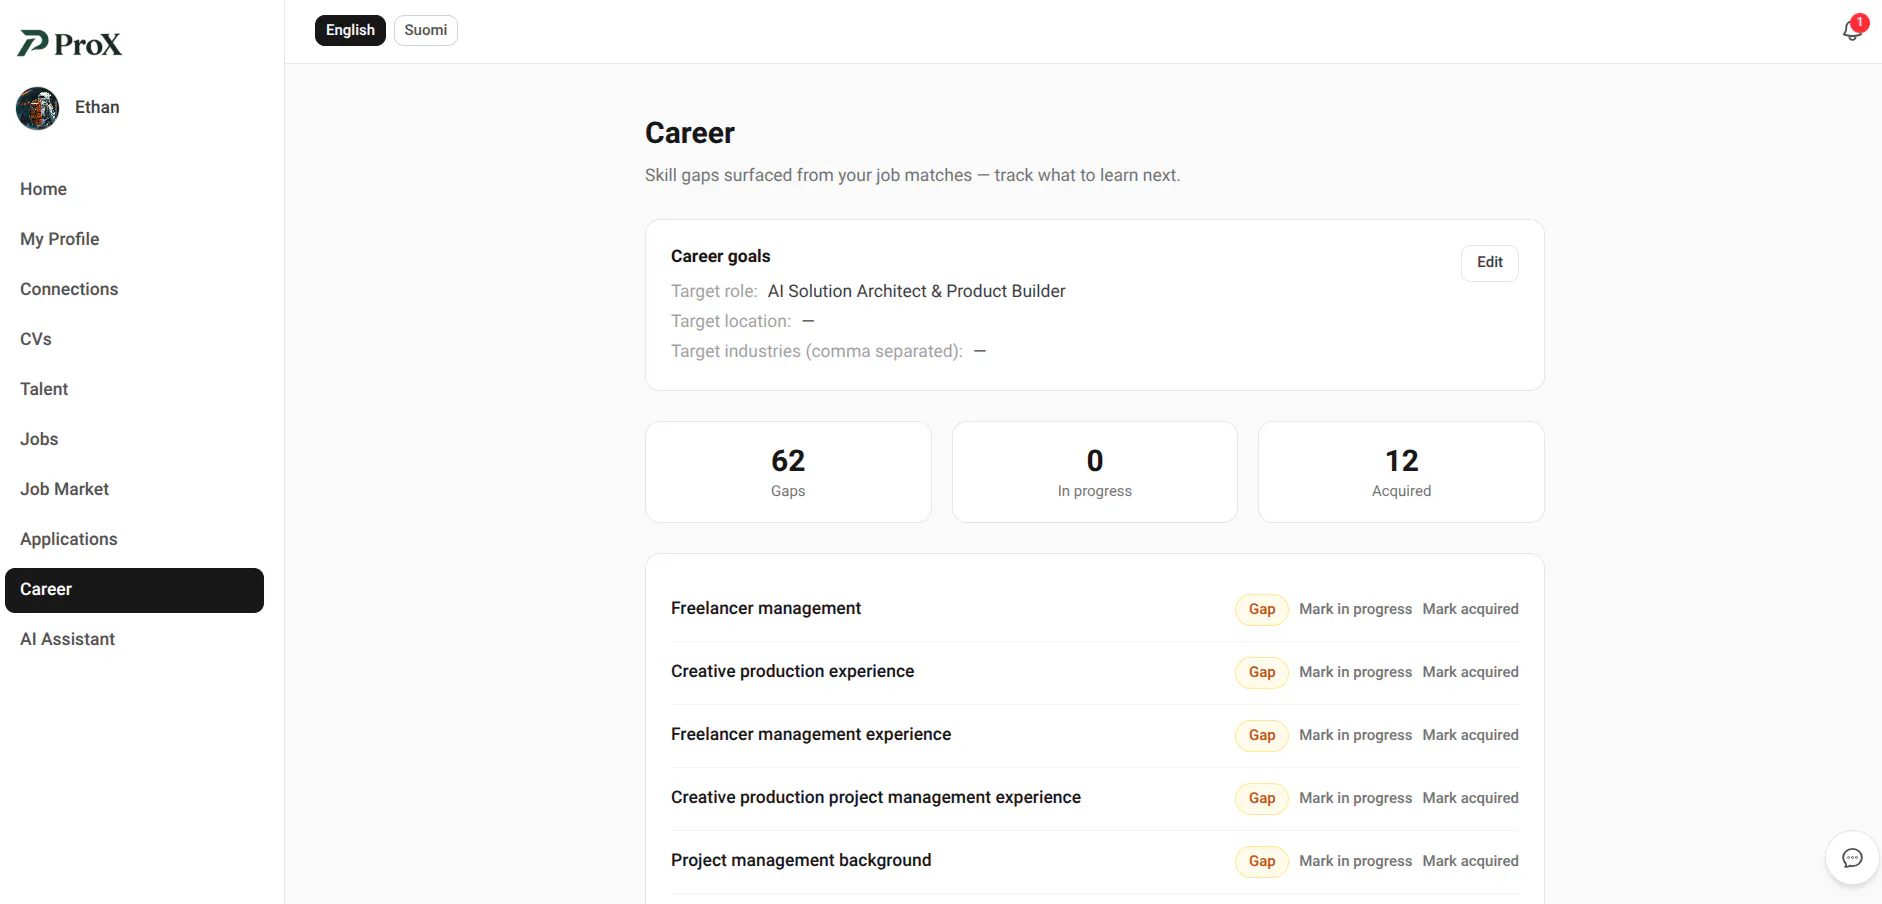Click 'AI Solution Architect & Product Builder' text

tap(916, 291)
